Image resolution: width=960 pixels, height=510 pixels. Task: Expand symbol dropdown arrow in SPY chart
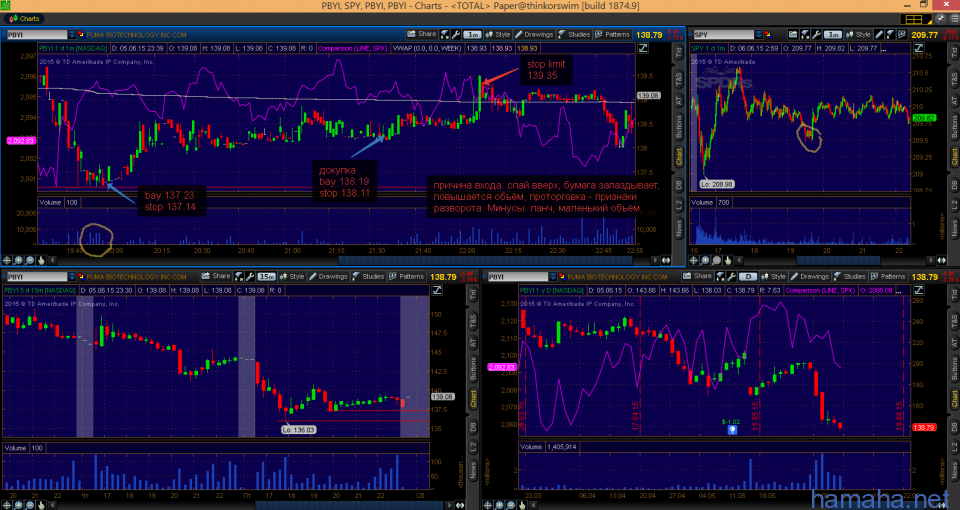(759, 35)
